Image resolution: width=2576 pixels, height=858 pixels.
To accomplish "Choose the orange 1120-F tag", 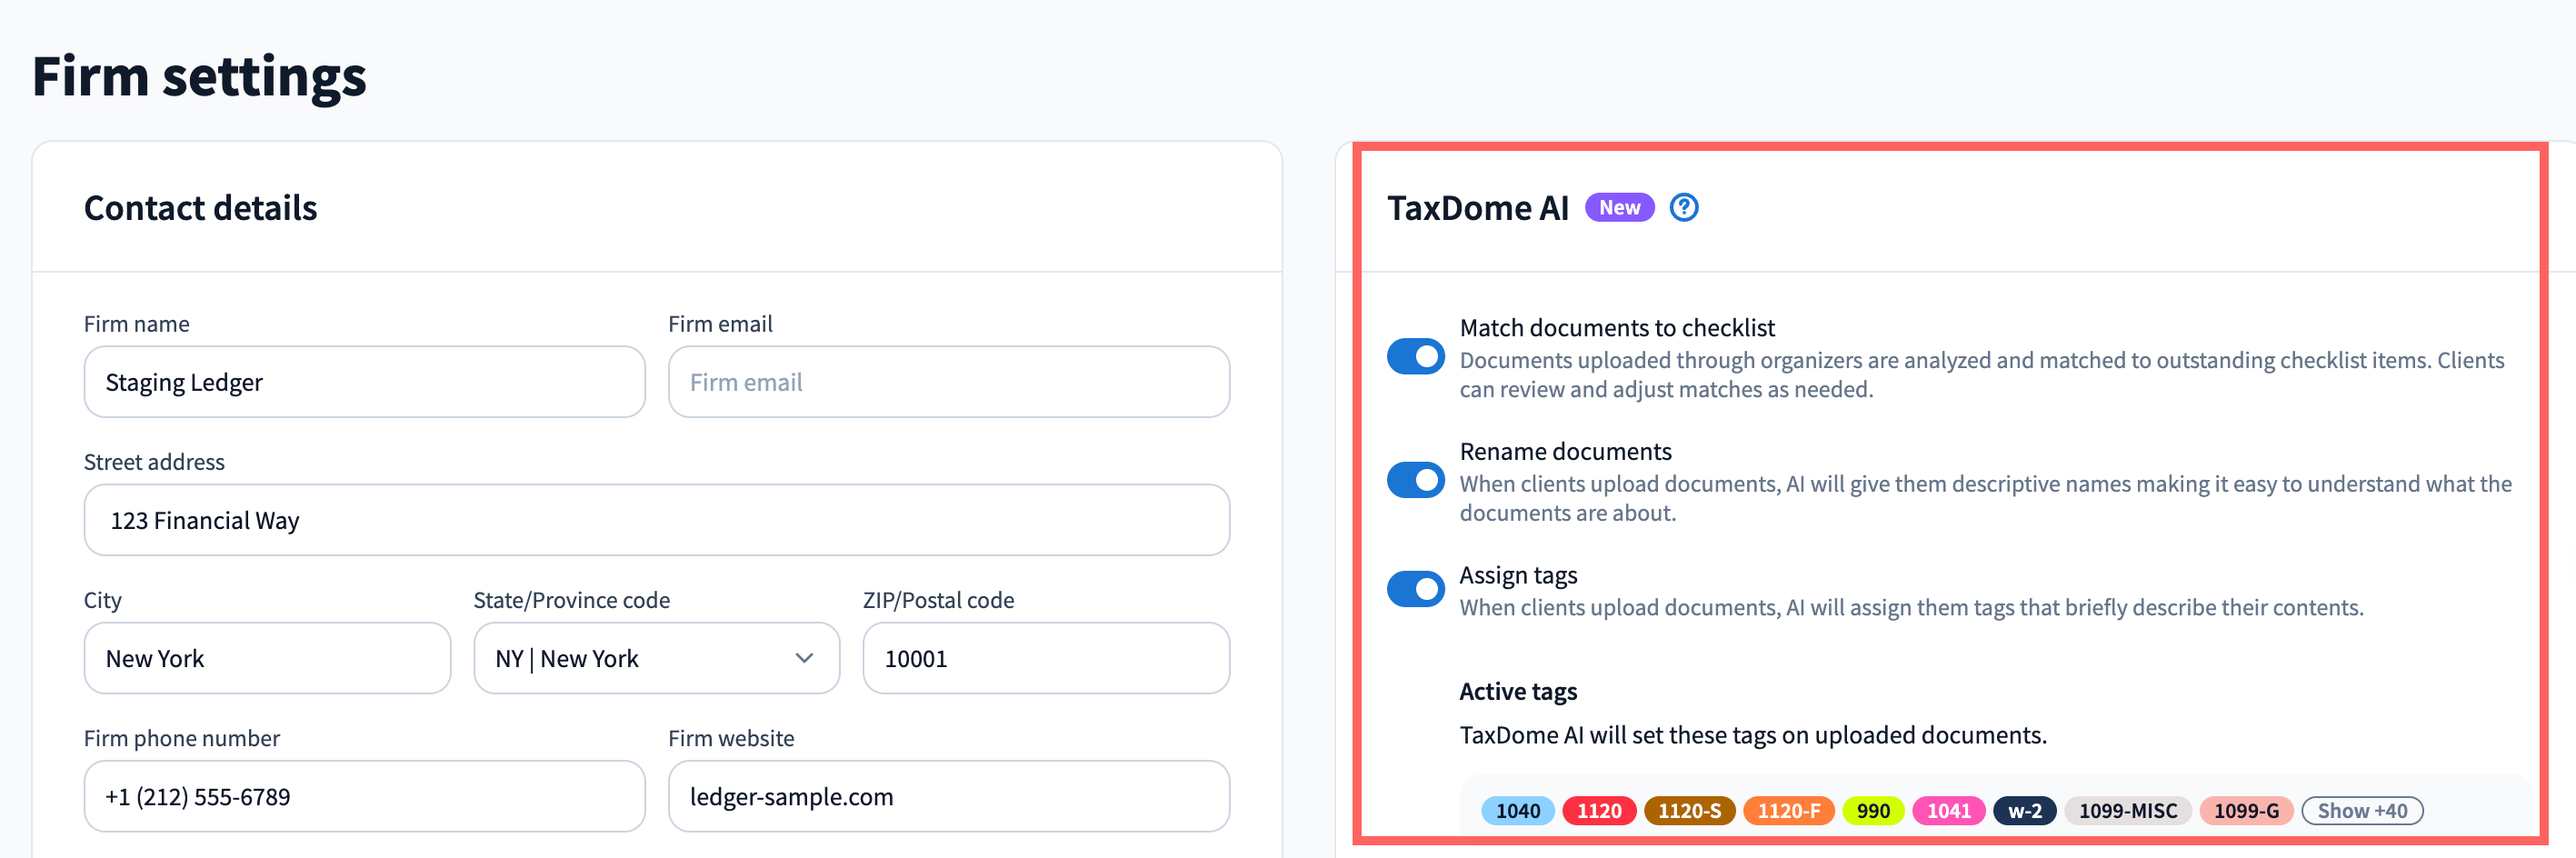I will coord(1788,811).
